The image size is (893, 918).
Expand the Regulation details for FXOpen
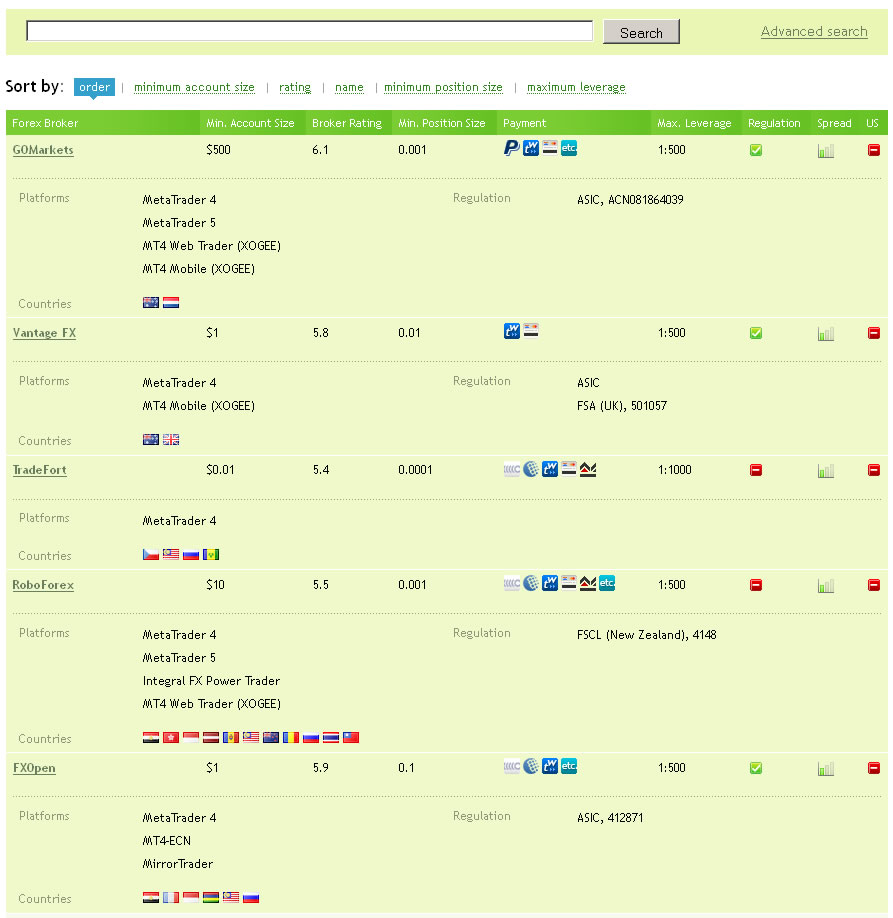[x=481, y=815]
